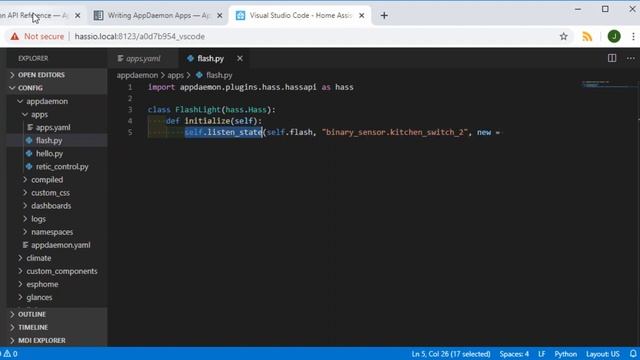Select the Visual Studio Code browser tab
The image size is (640, 360).
coord(300,16)
